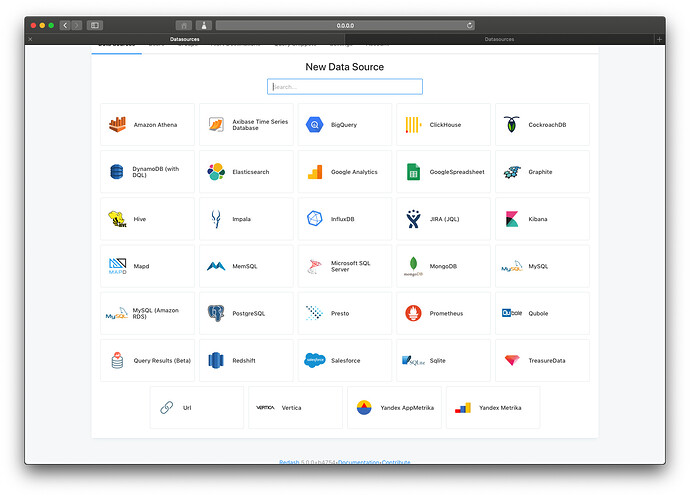Select the ClickHouse yellow bars icon
The width and height of the screenshot is (690, 496).
pos(413,125)
